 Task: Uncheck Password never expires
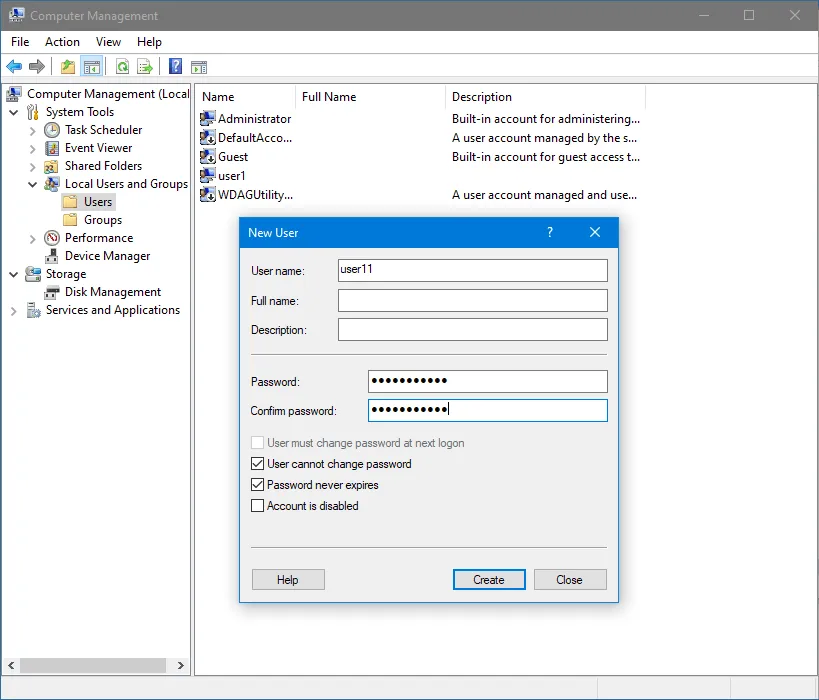pyautogui.click(x=258, y=485)
